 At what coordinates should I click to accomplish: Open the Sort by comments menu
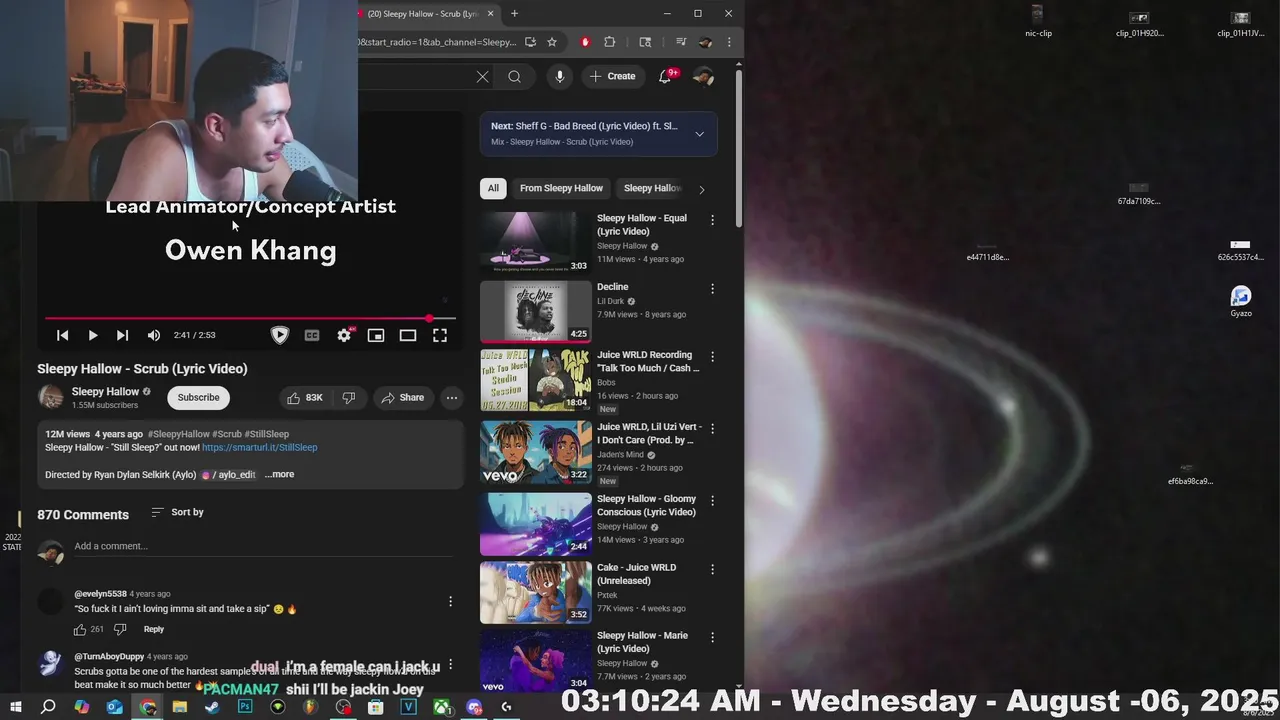(x=177, y=512)
